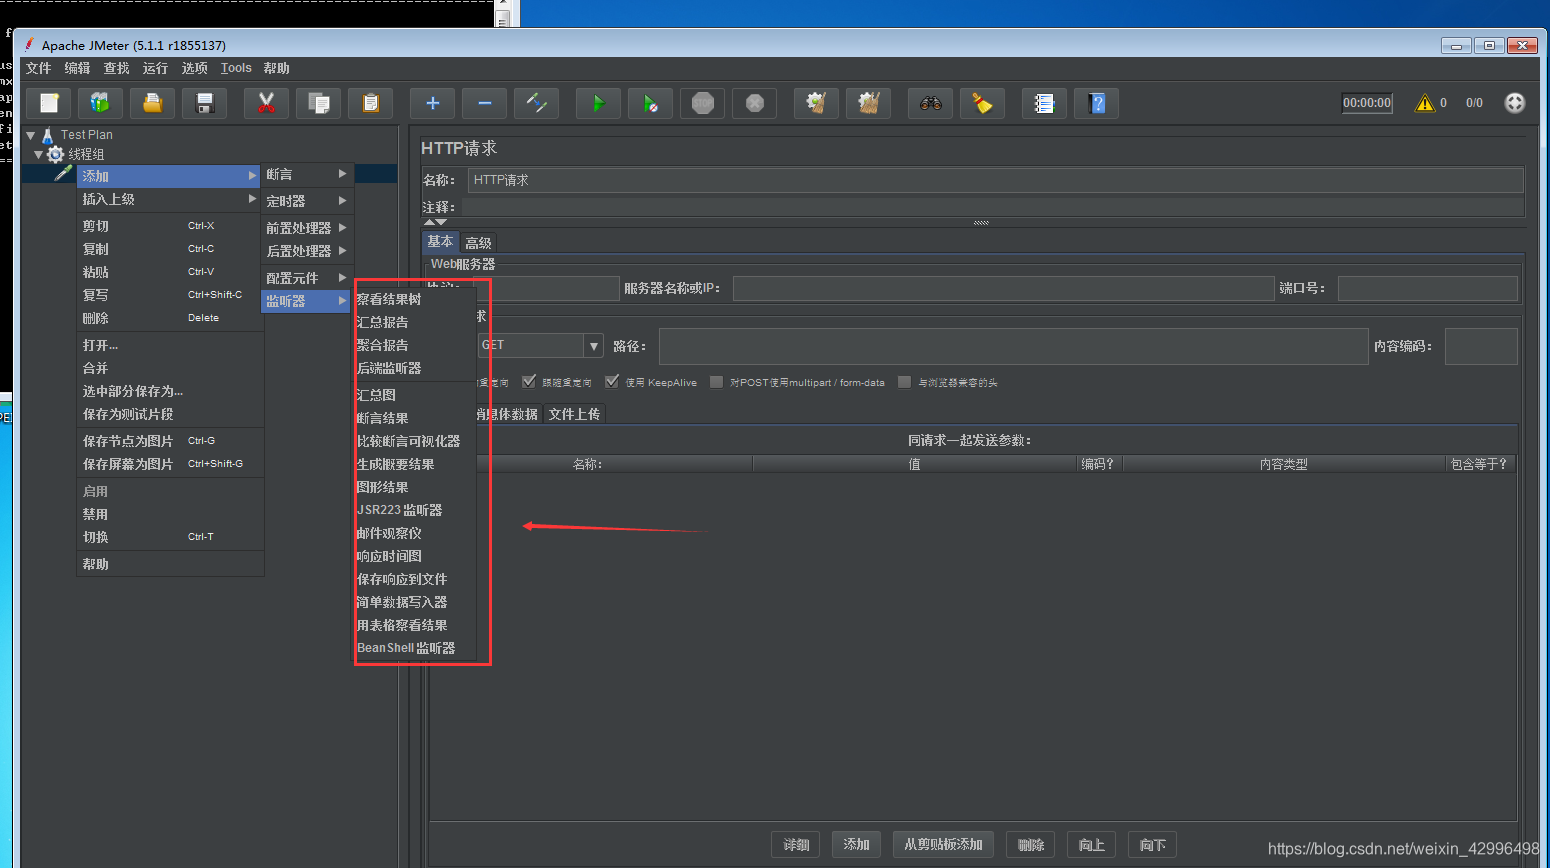Open the GET method dropdown

594,346
